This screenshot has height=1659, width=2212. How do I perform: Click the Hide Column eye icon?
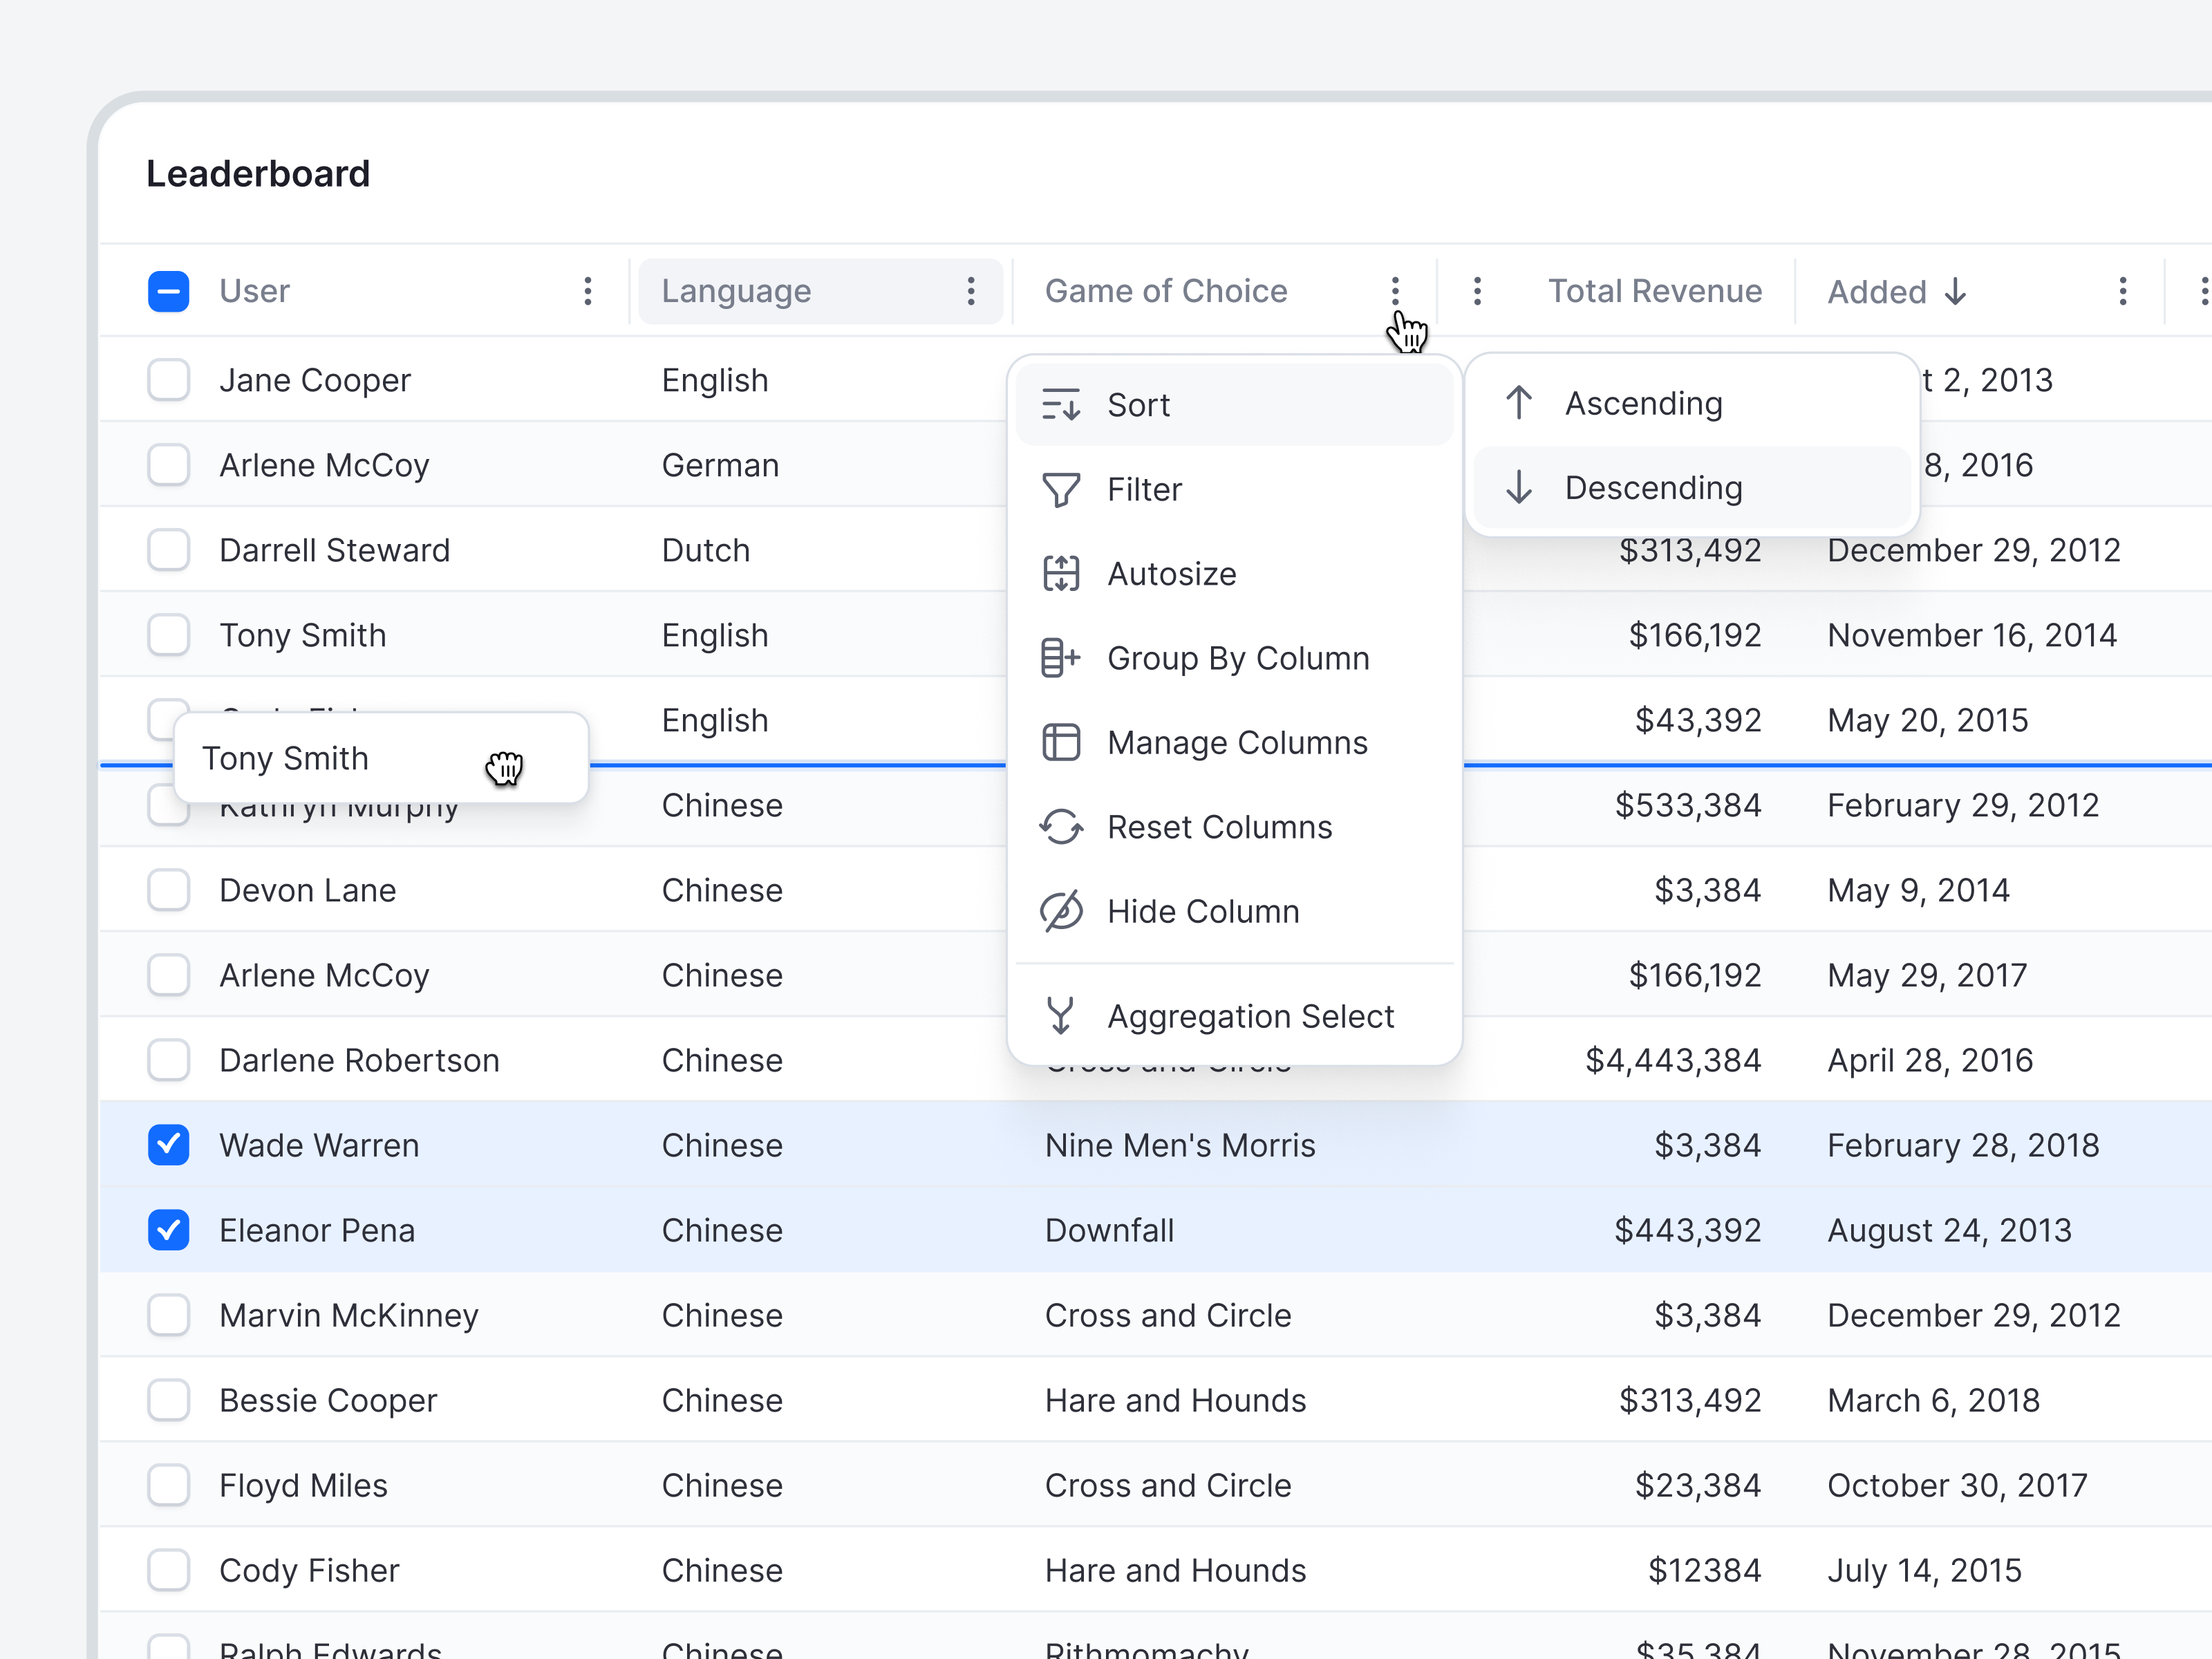(x=1062, y=911)
